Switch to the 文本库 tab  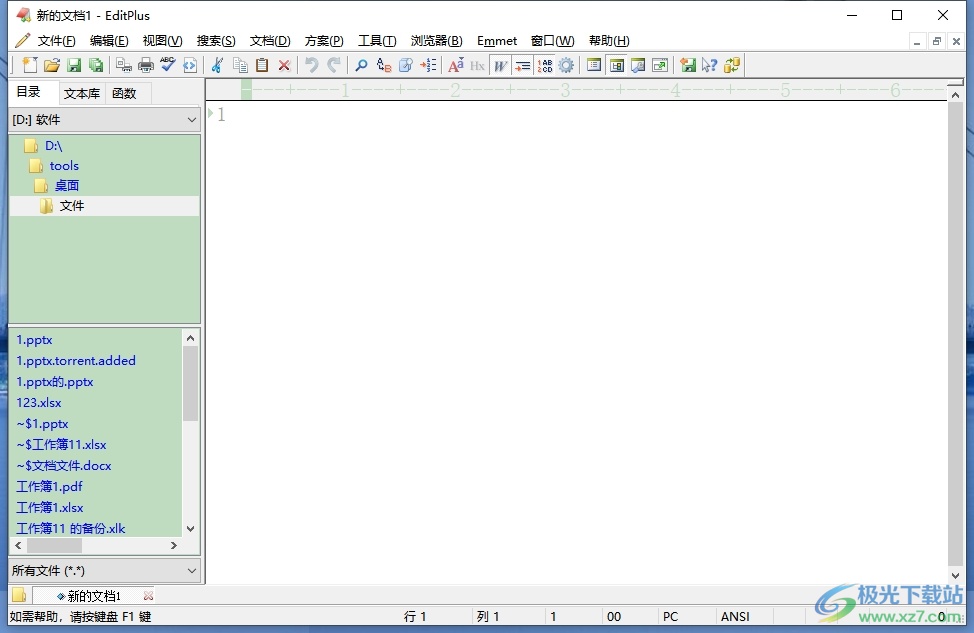coord(81,94)
